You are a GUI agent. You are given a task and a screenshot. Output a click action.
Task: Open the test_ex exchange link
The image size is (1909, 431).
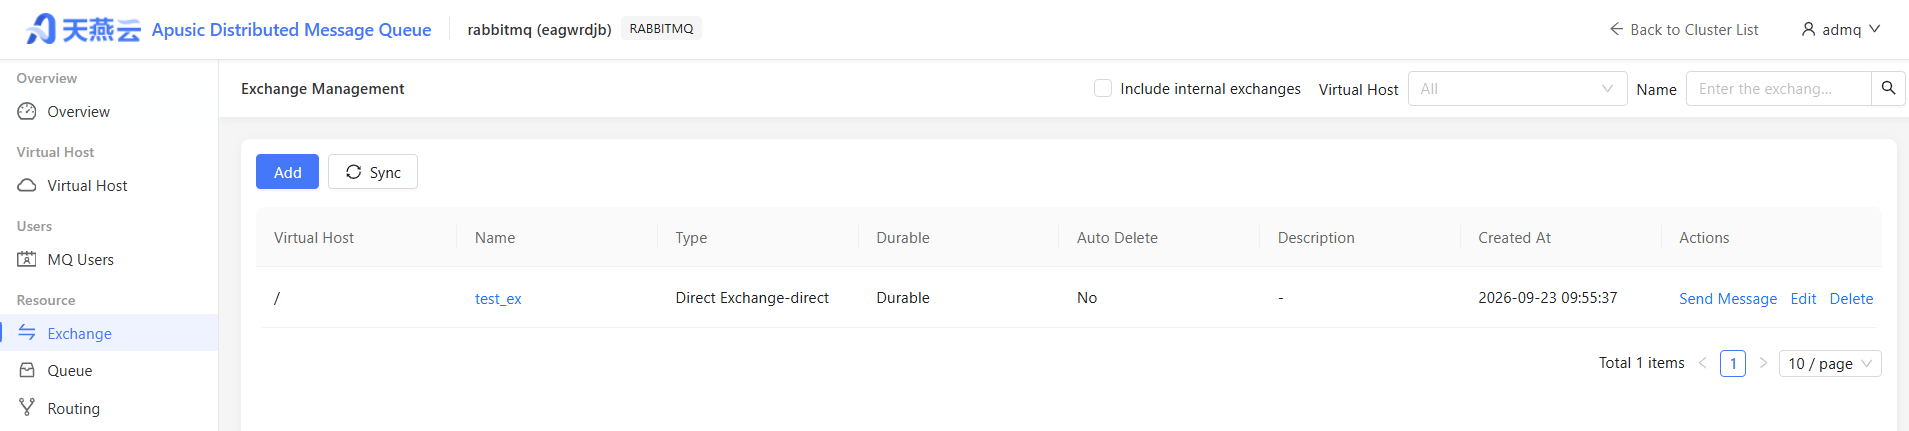498,298
